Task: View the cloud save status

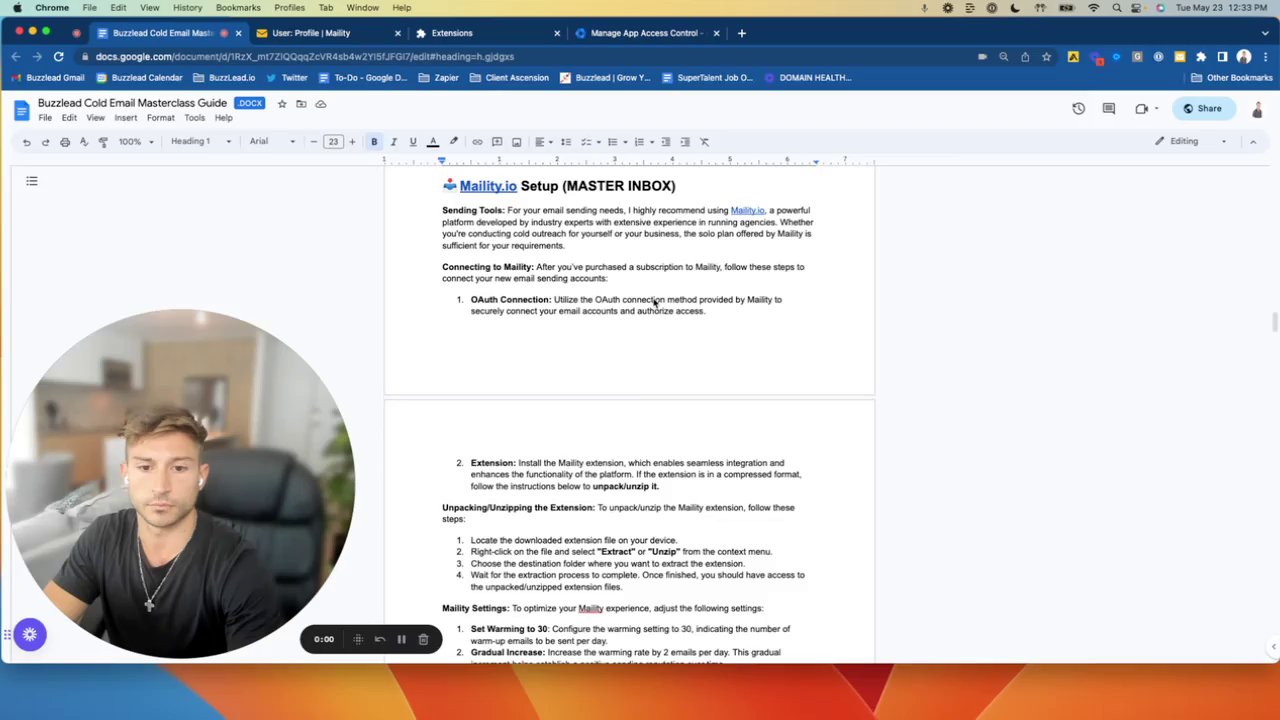Action: (x=320, y=104)
